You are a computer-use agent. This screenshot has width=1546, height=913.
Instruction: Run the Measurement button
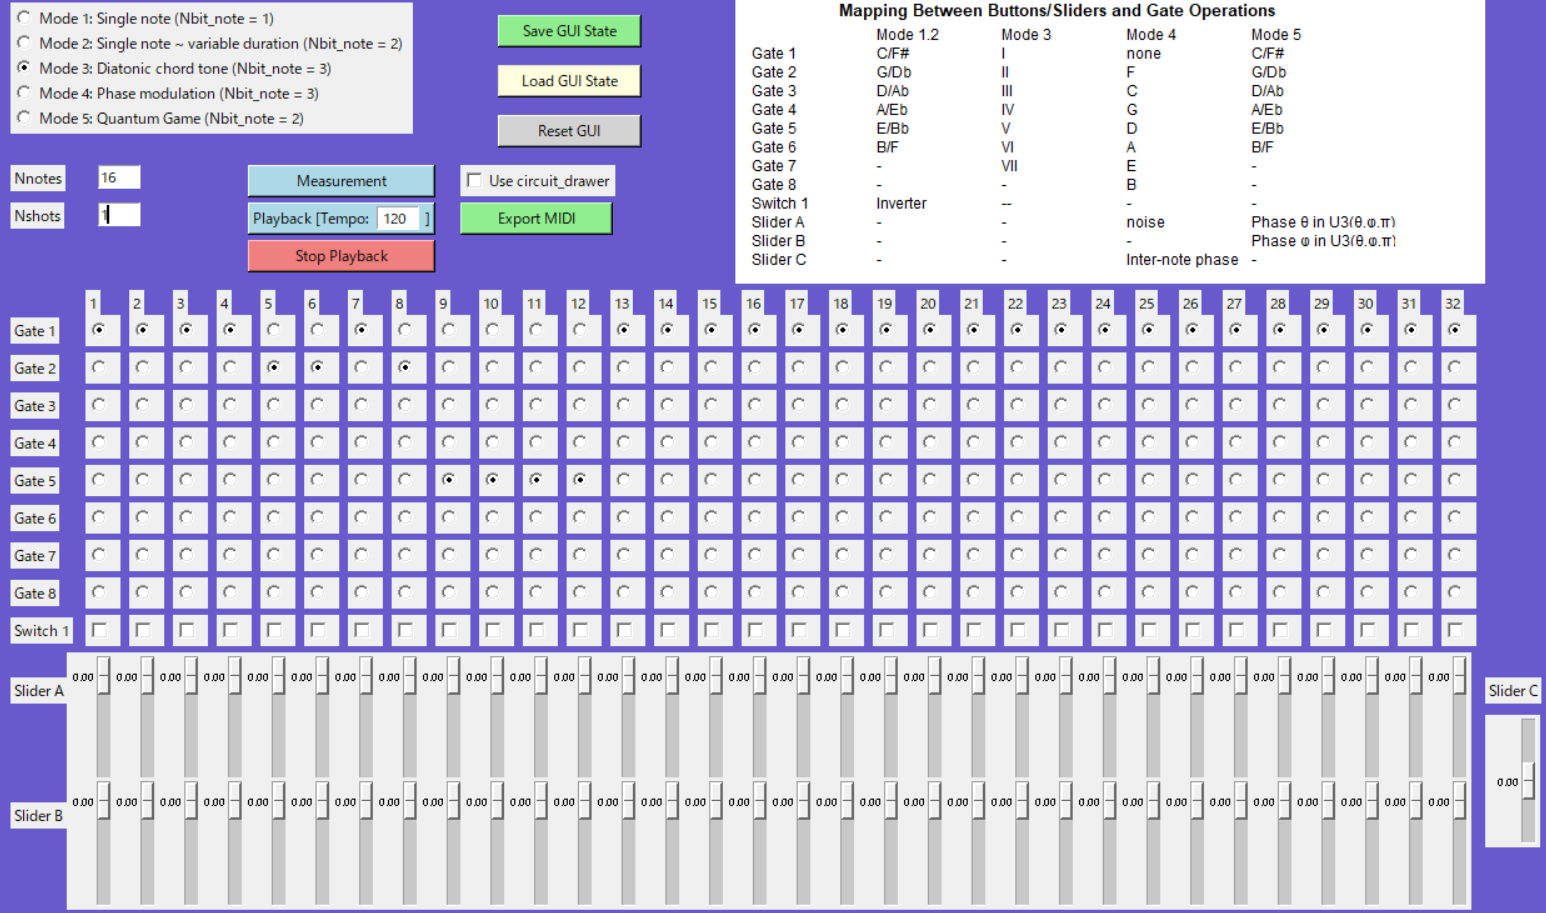point(341,181)
